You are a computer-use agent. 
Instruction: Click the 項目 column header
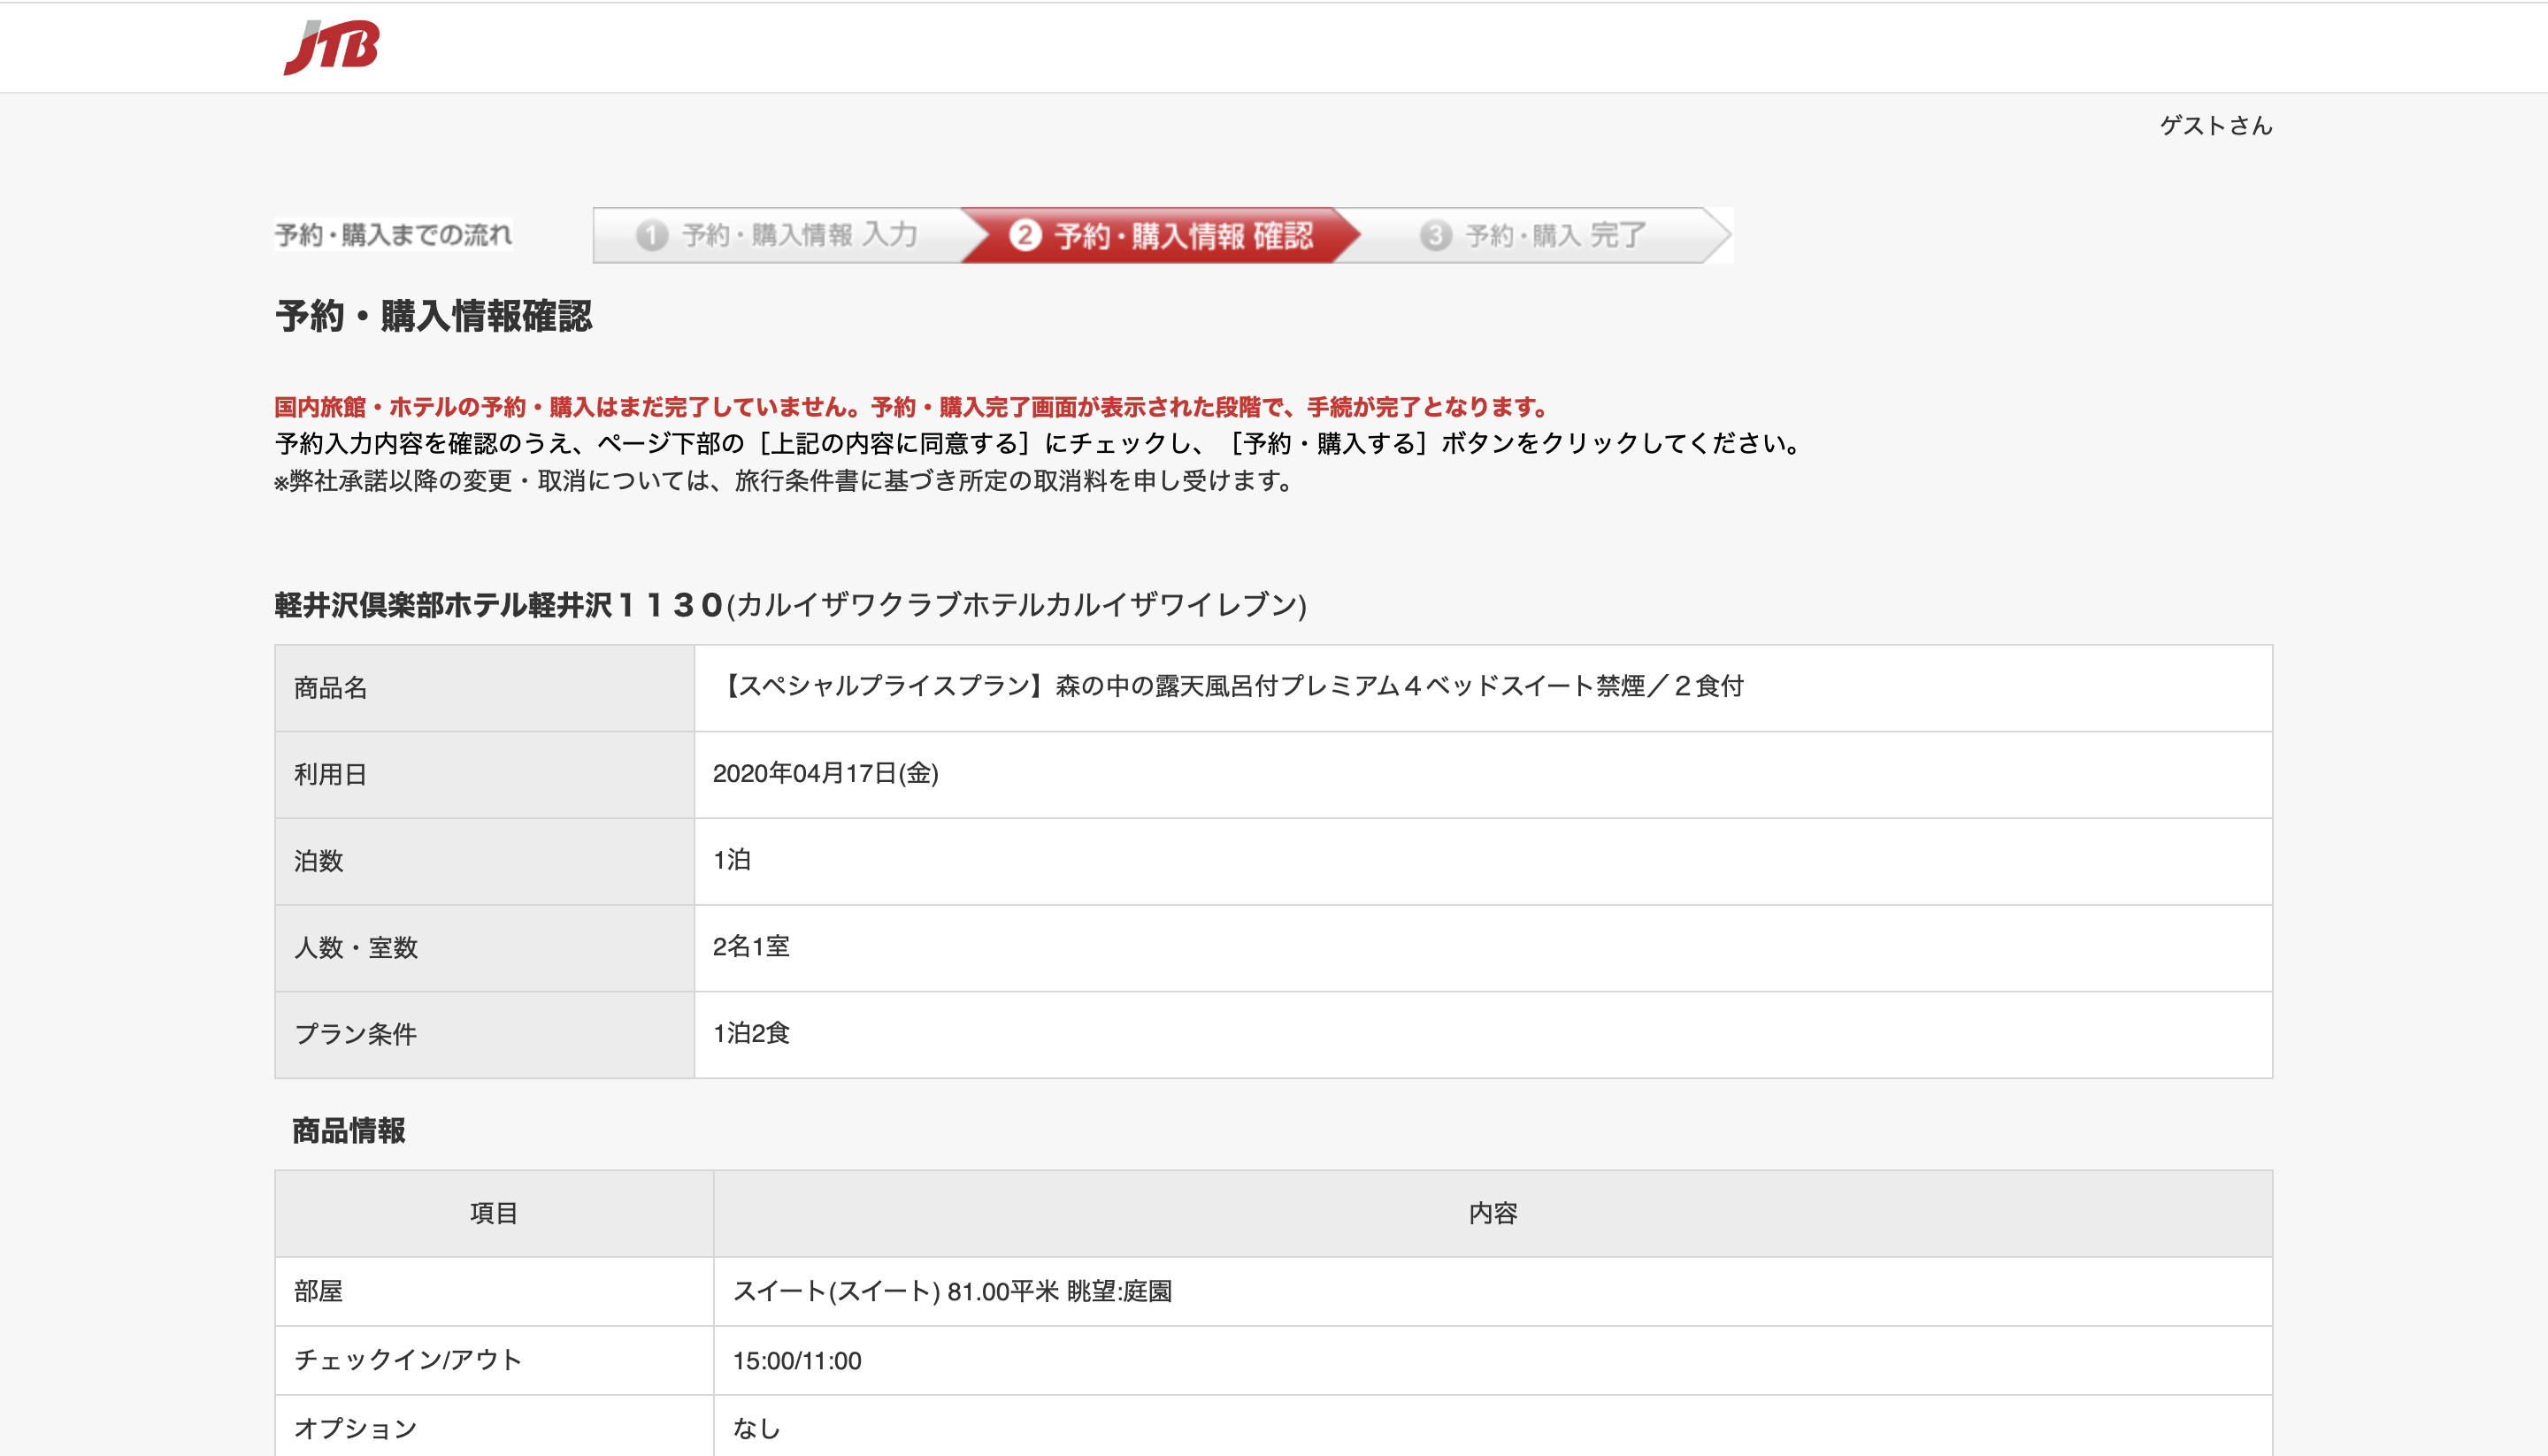(x=494, y=1214)
